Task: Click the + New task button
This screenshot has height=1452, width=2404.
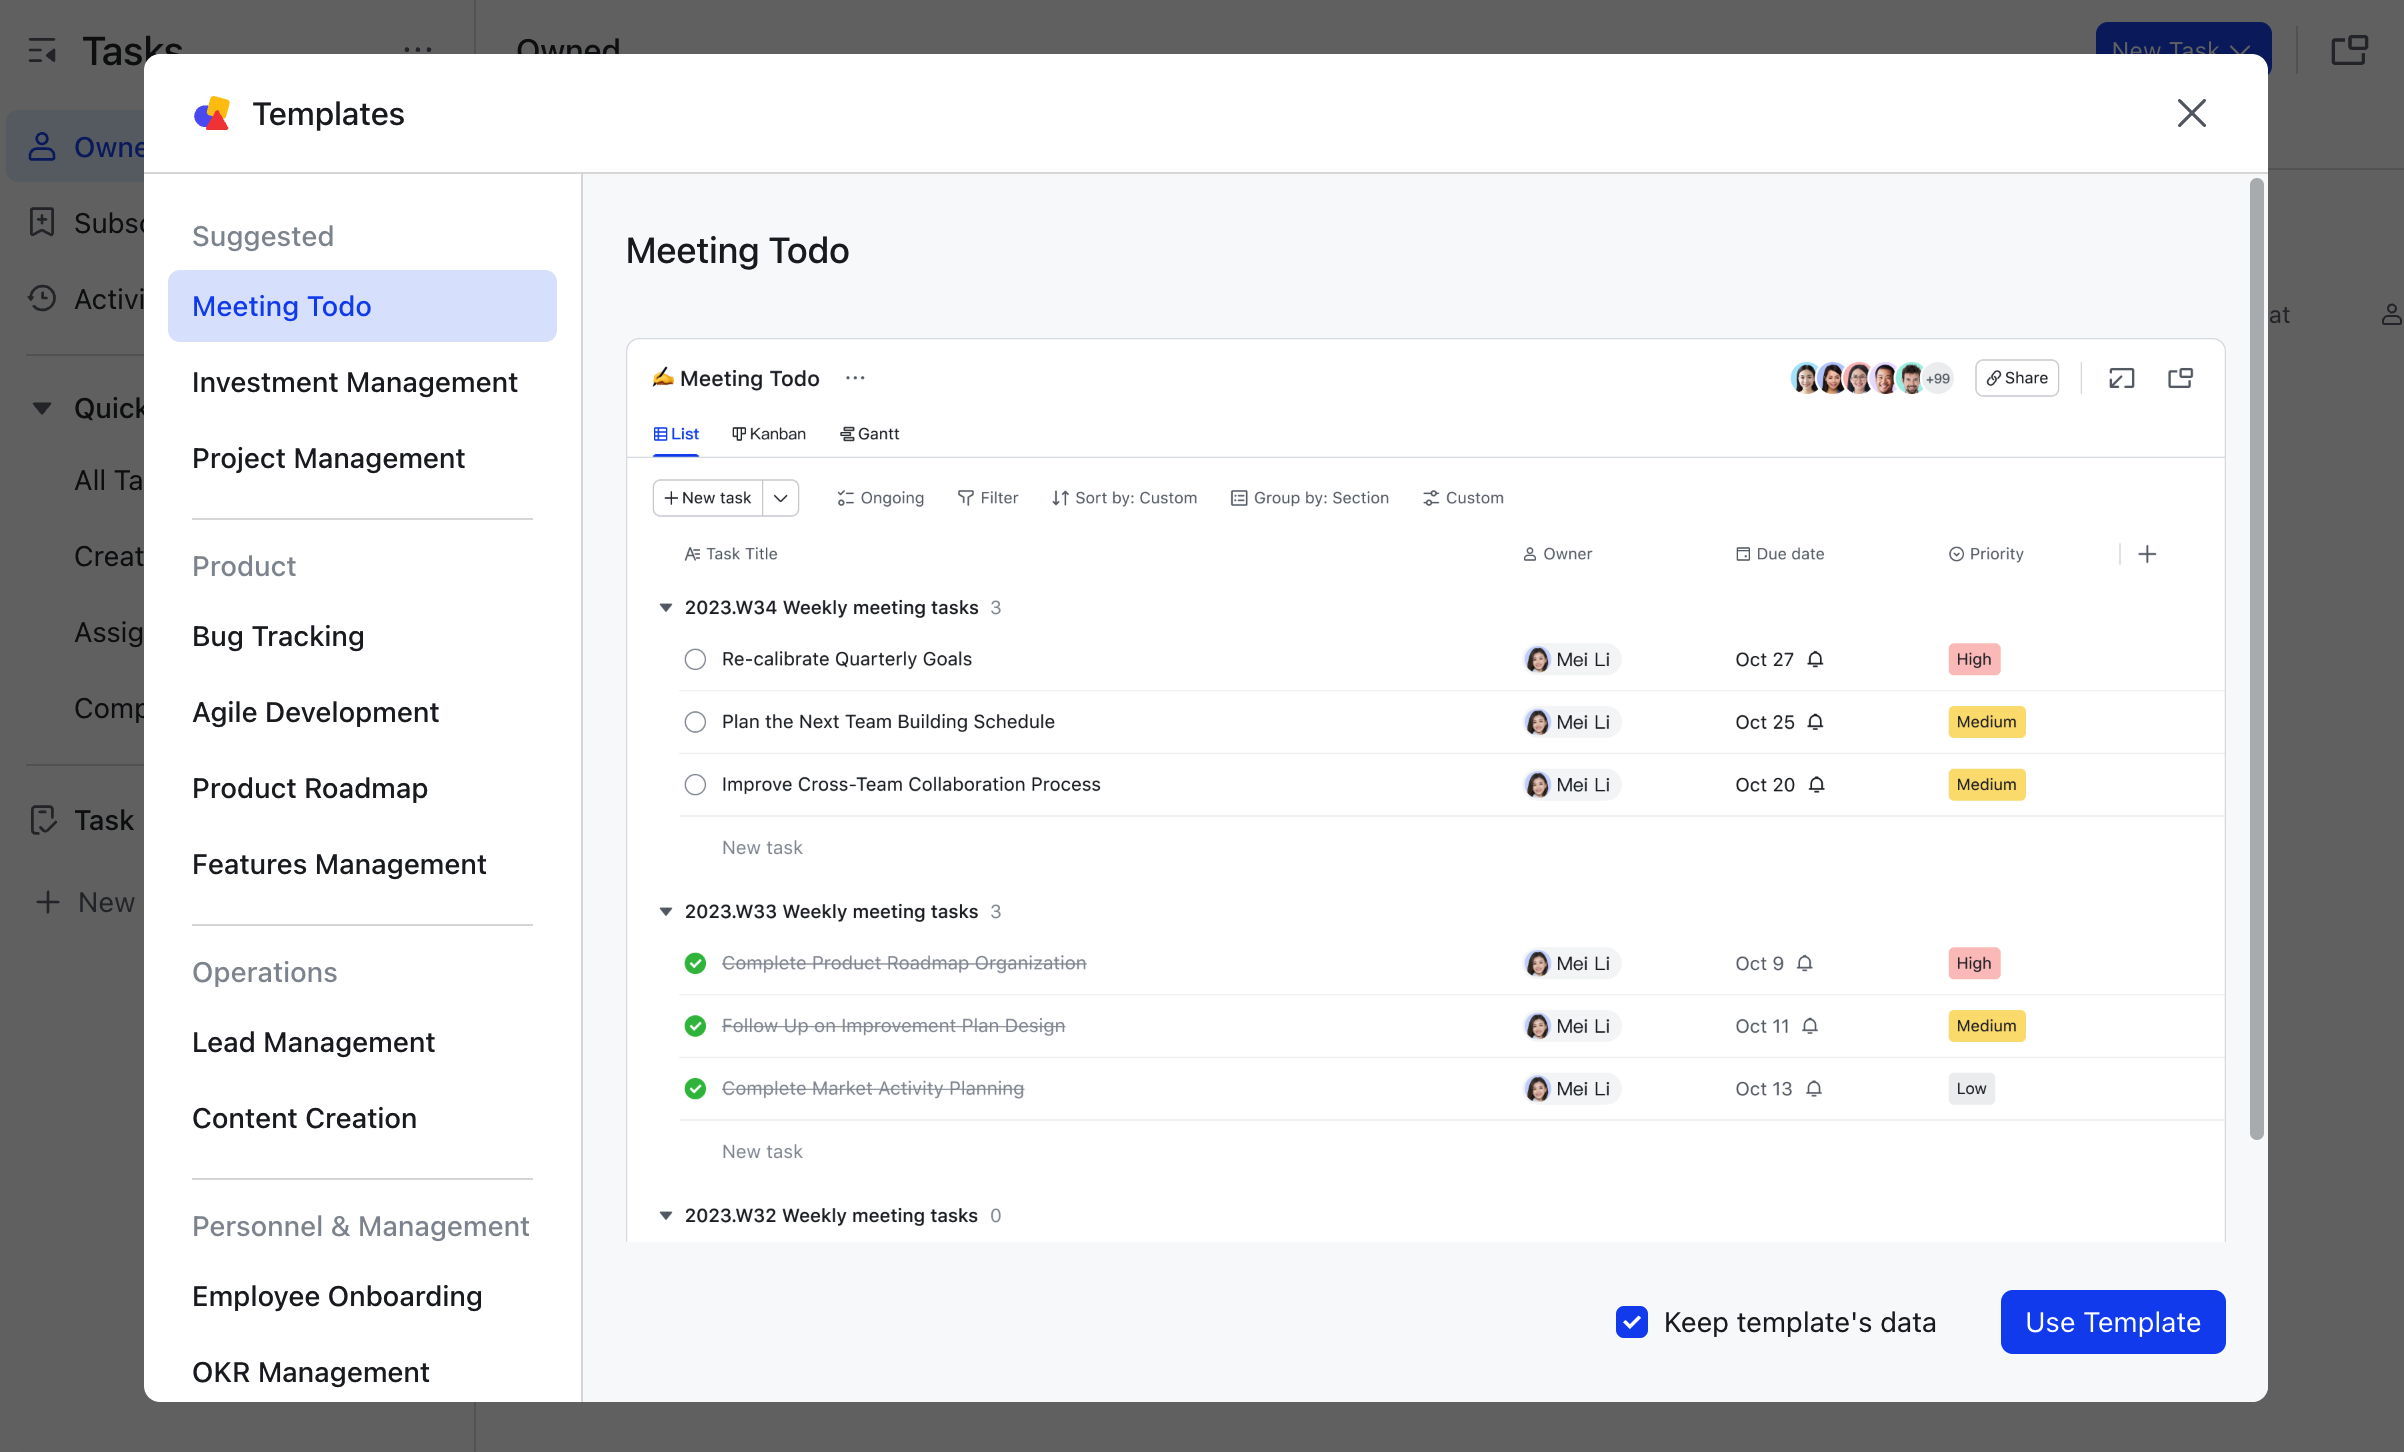Action: [x=708, y=498]
